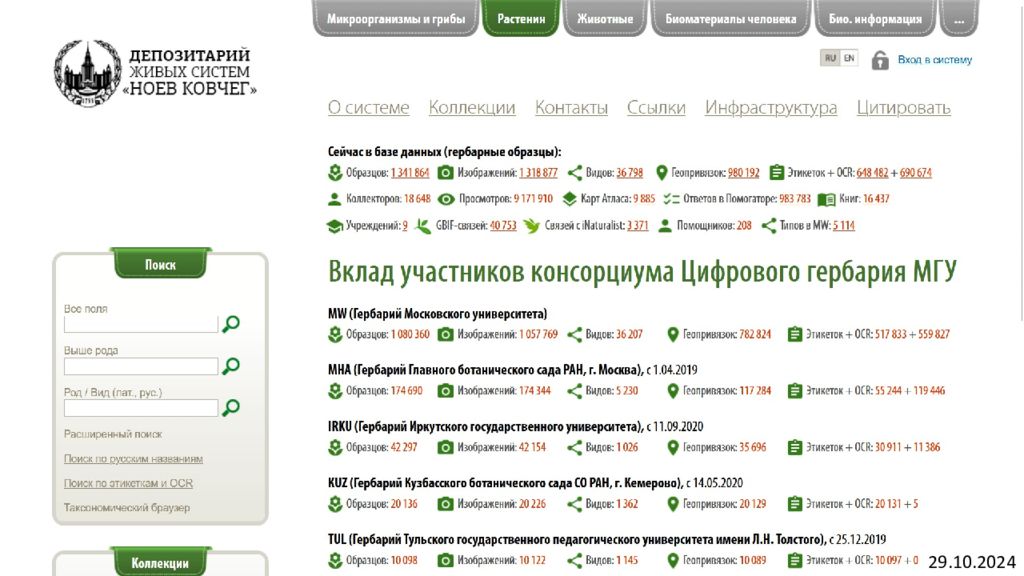This screenshot has height=576, width=1024.
Task: Click the checklist icon beside Ответов в Помогаторе
Action: (671, 199)
